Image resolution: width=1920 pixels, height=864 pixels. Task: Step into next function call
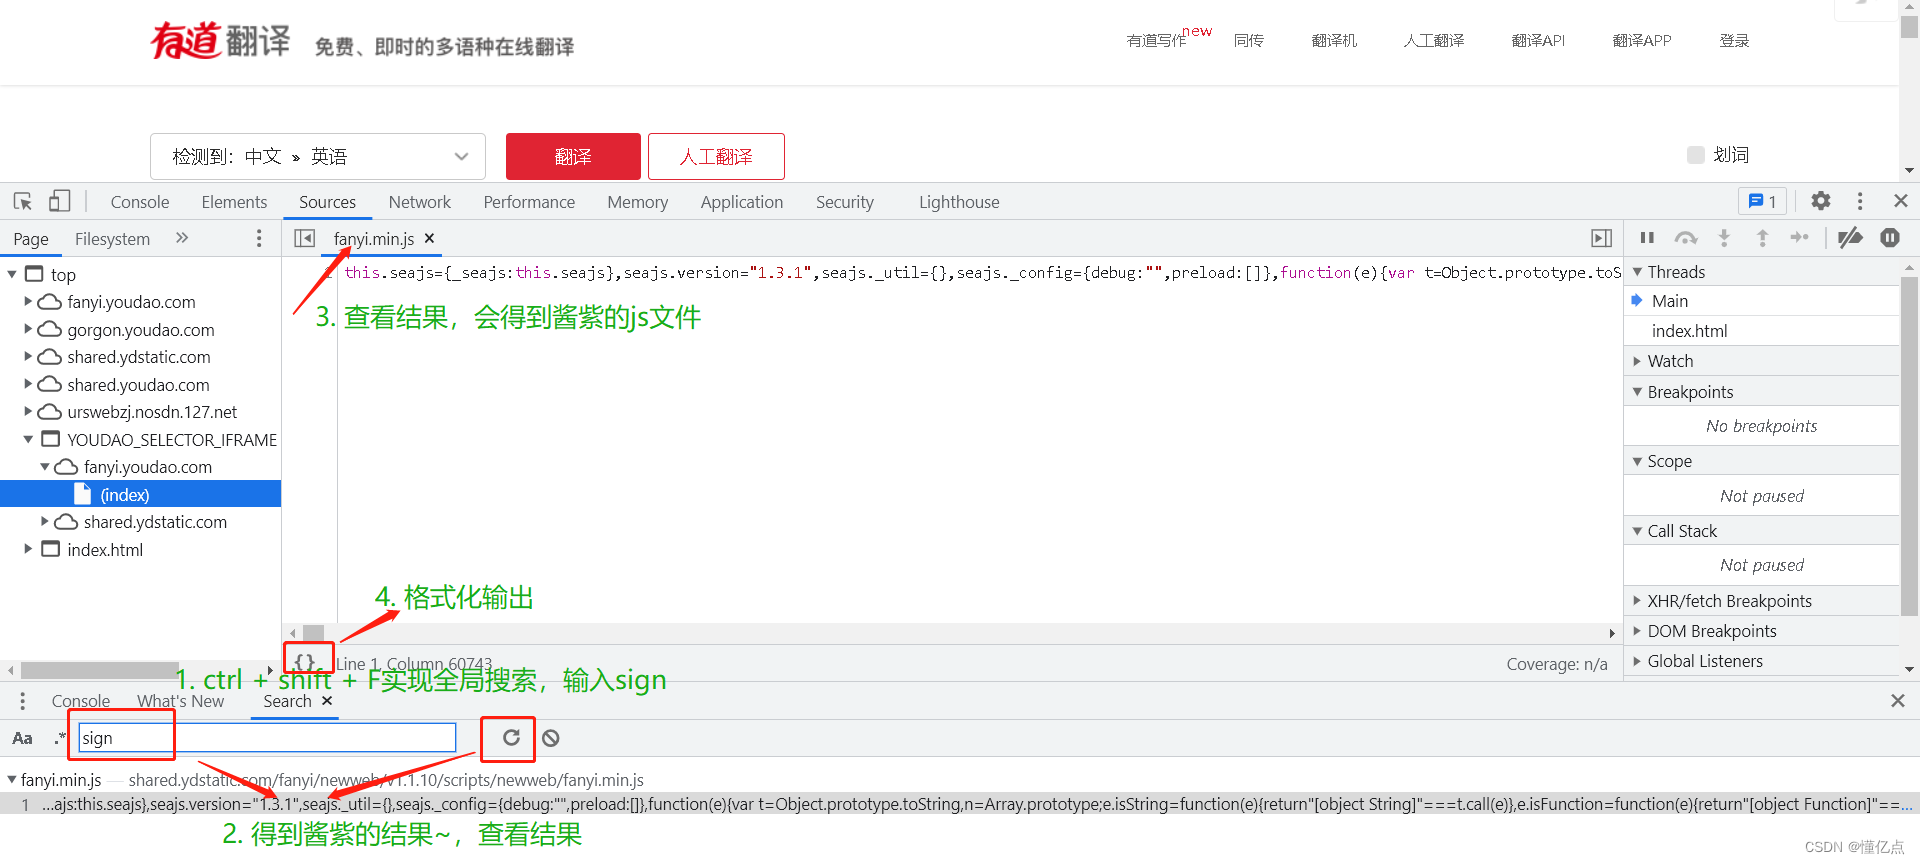point(1724,237)
